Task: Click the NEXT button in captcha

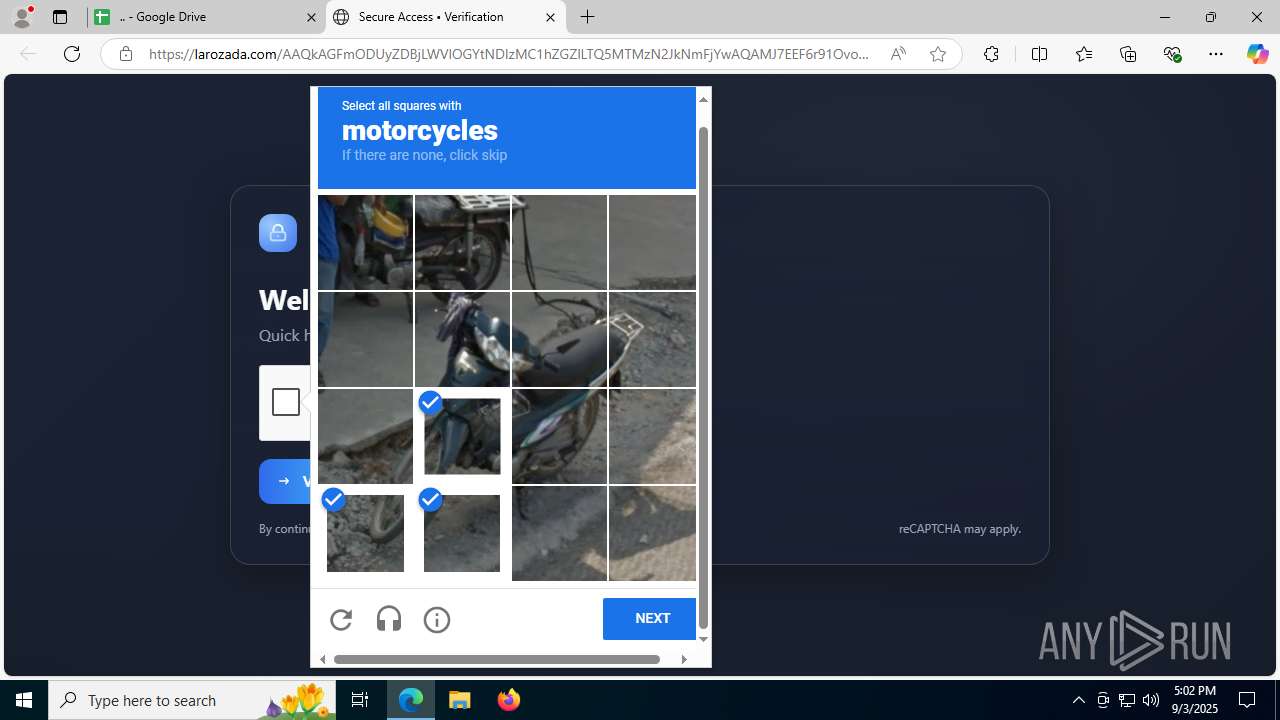Action: 652,618
